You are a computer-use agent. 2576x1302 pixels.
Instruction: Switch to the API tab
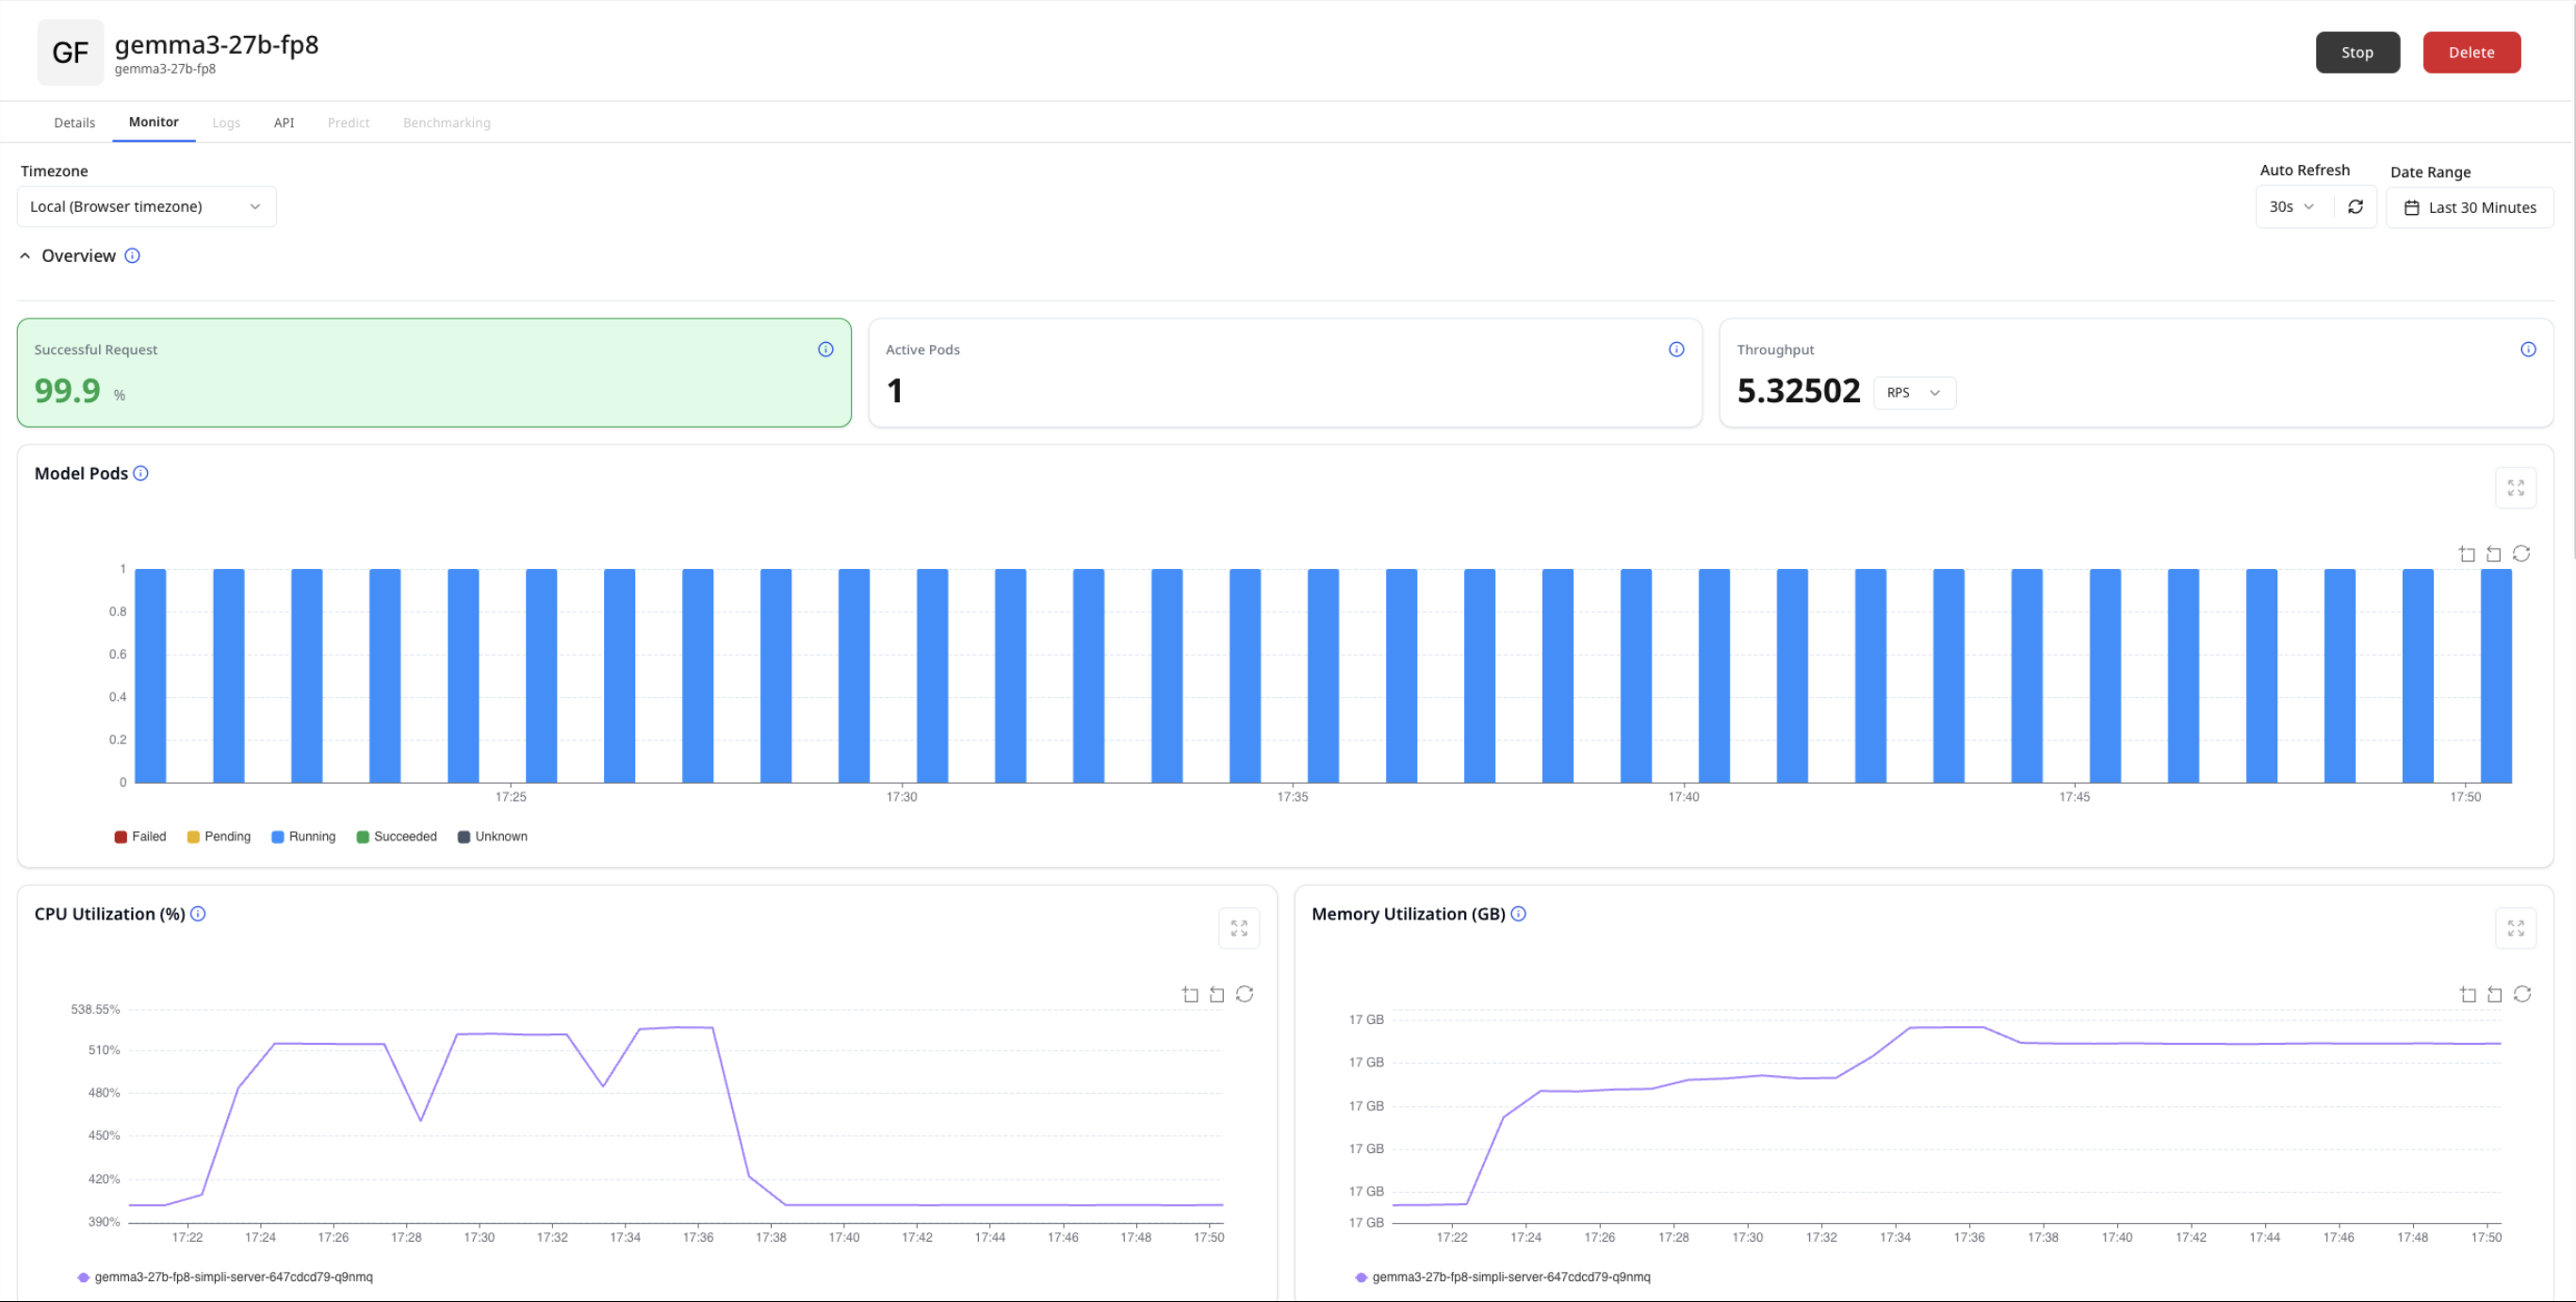pos(284,123)
